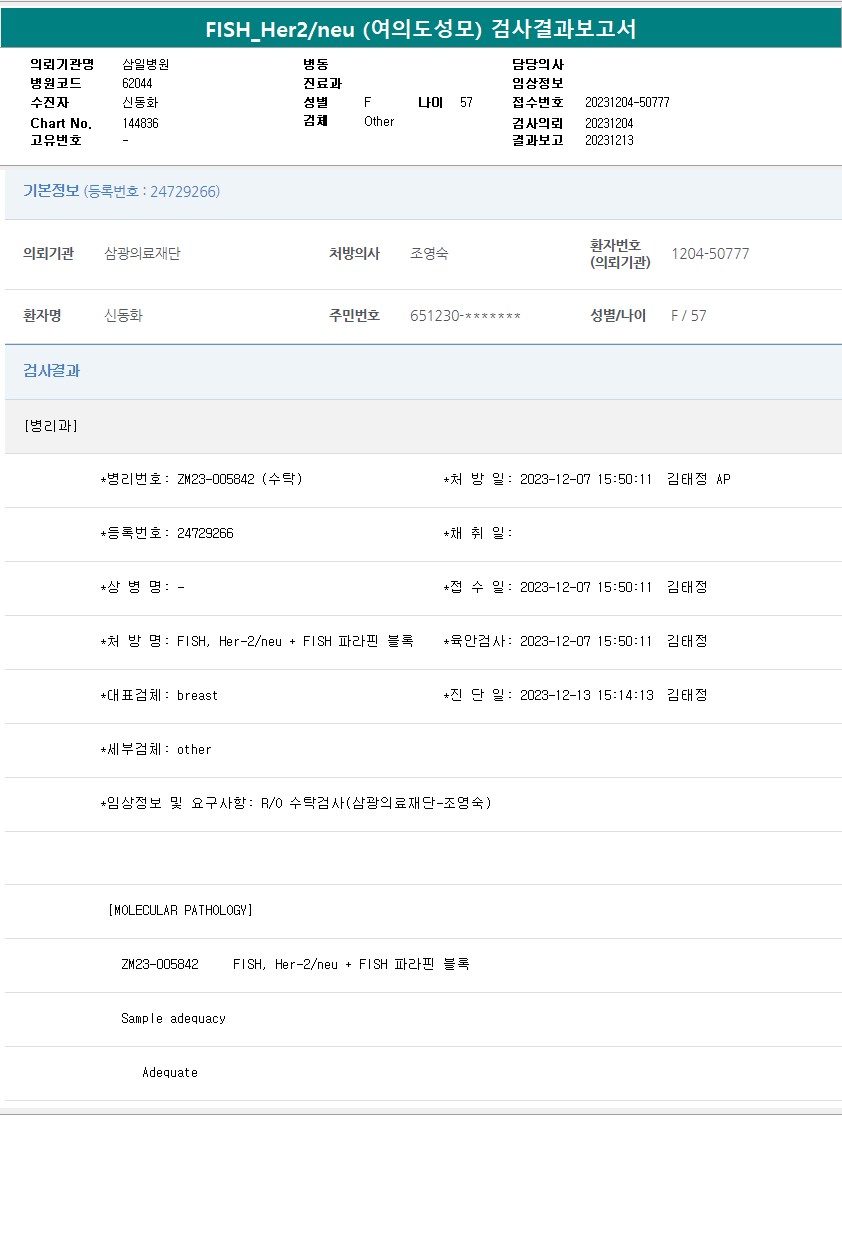The image size is (842, 1240).
Task: Select the empty 채취일 label
Action: [x=478, y=533]
